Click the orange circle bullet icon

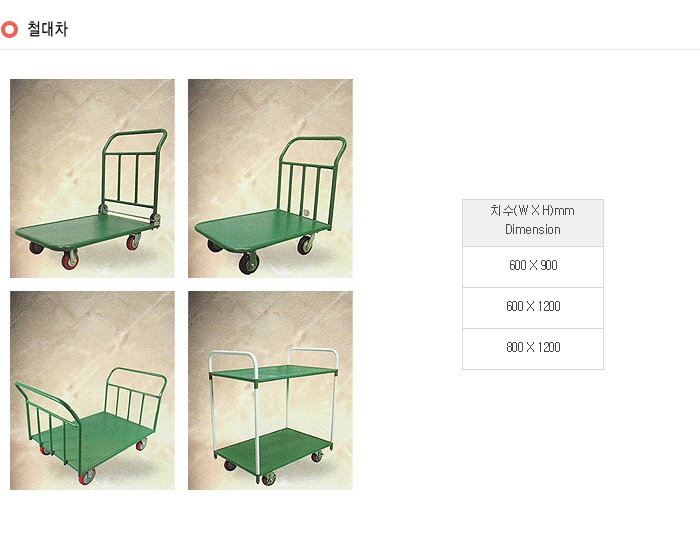pyautogui.click(x=9, y=29)
